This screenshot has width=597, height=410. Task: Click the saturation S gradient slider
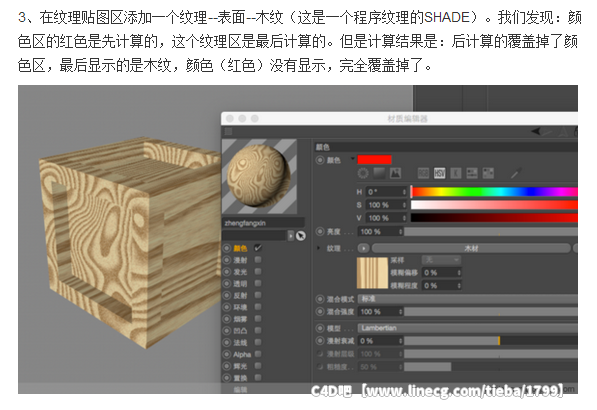pos(494,205)
